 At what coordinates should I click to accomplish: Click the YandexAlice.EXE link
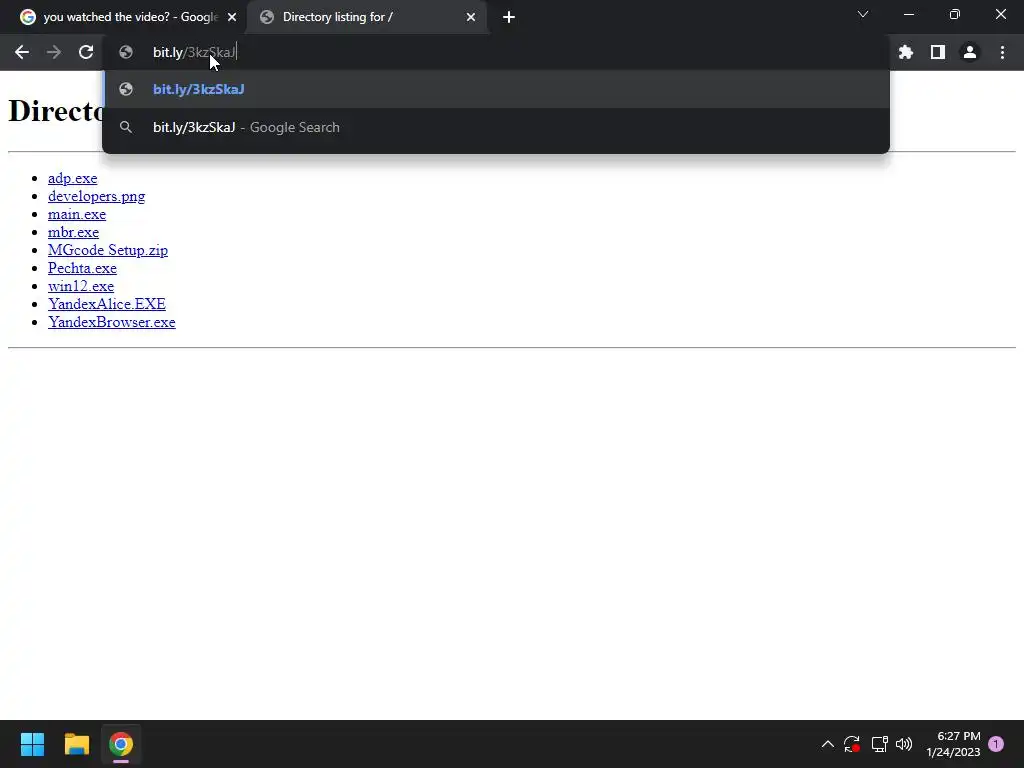(x=106, y=304)
